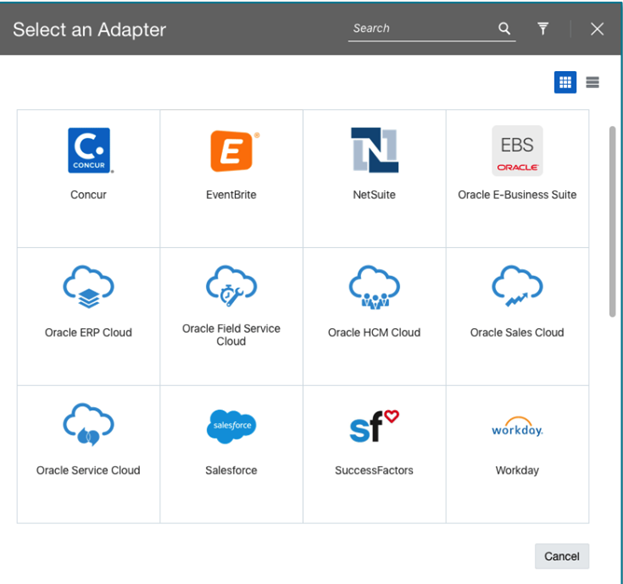623x584 pixels.
Task: Choose the Oracle Service Cloud icon
Action: click(x=89, y=427)
